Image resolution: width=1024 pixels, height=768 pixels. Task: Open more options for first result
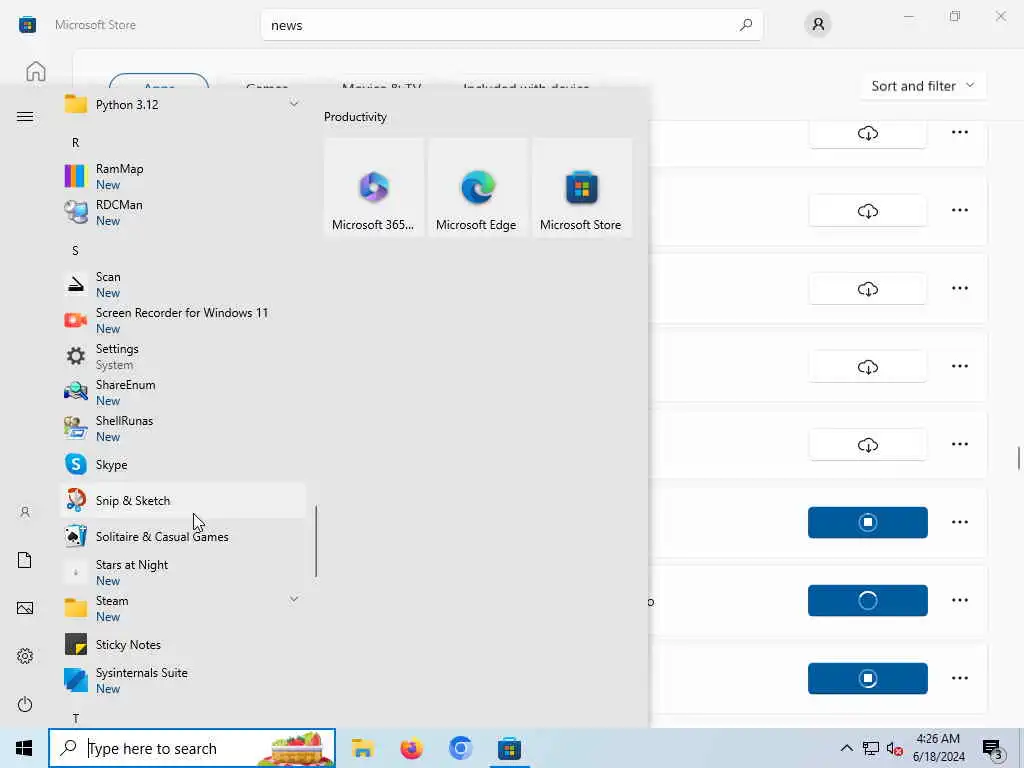pos(959,132)
